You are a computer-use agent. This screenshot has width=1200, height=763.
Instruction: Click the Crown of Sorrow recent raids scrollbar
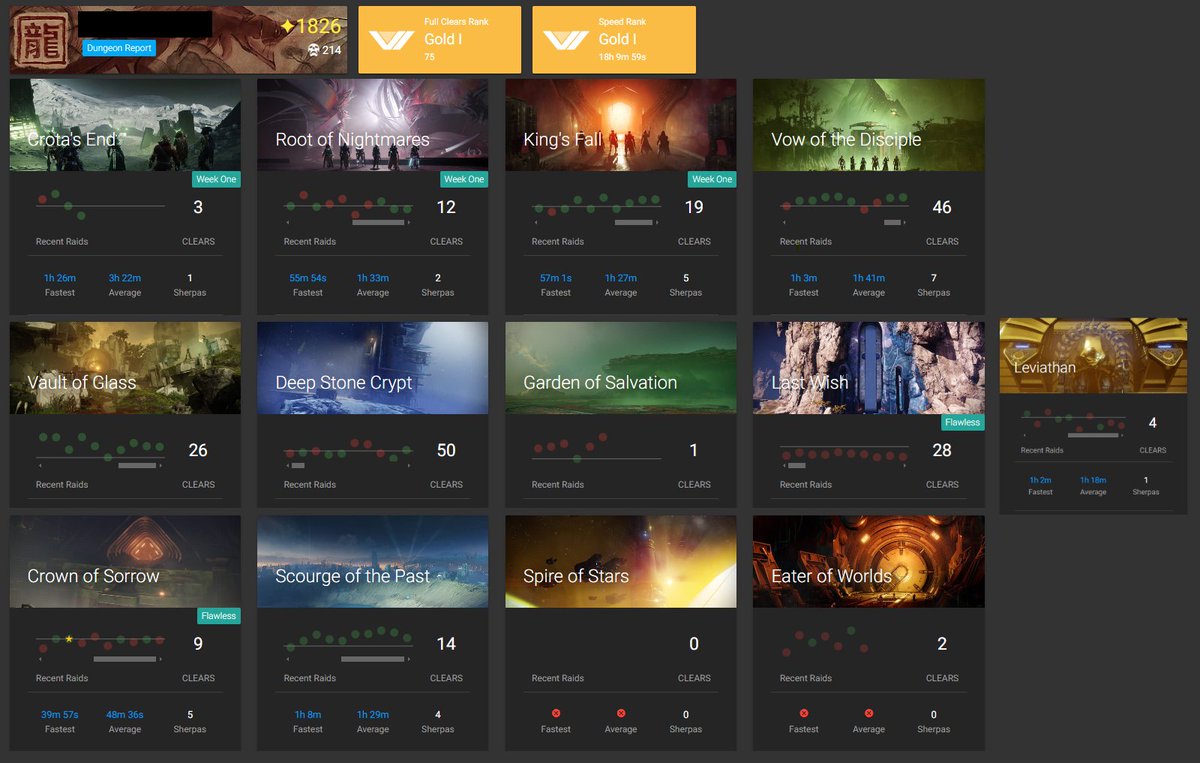[125, 659]
